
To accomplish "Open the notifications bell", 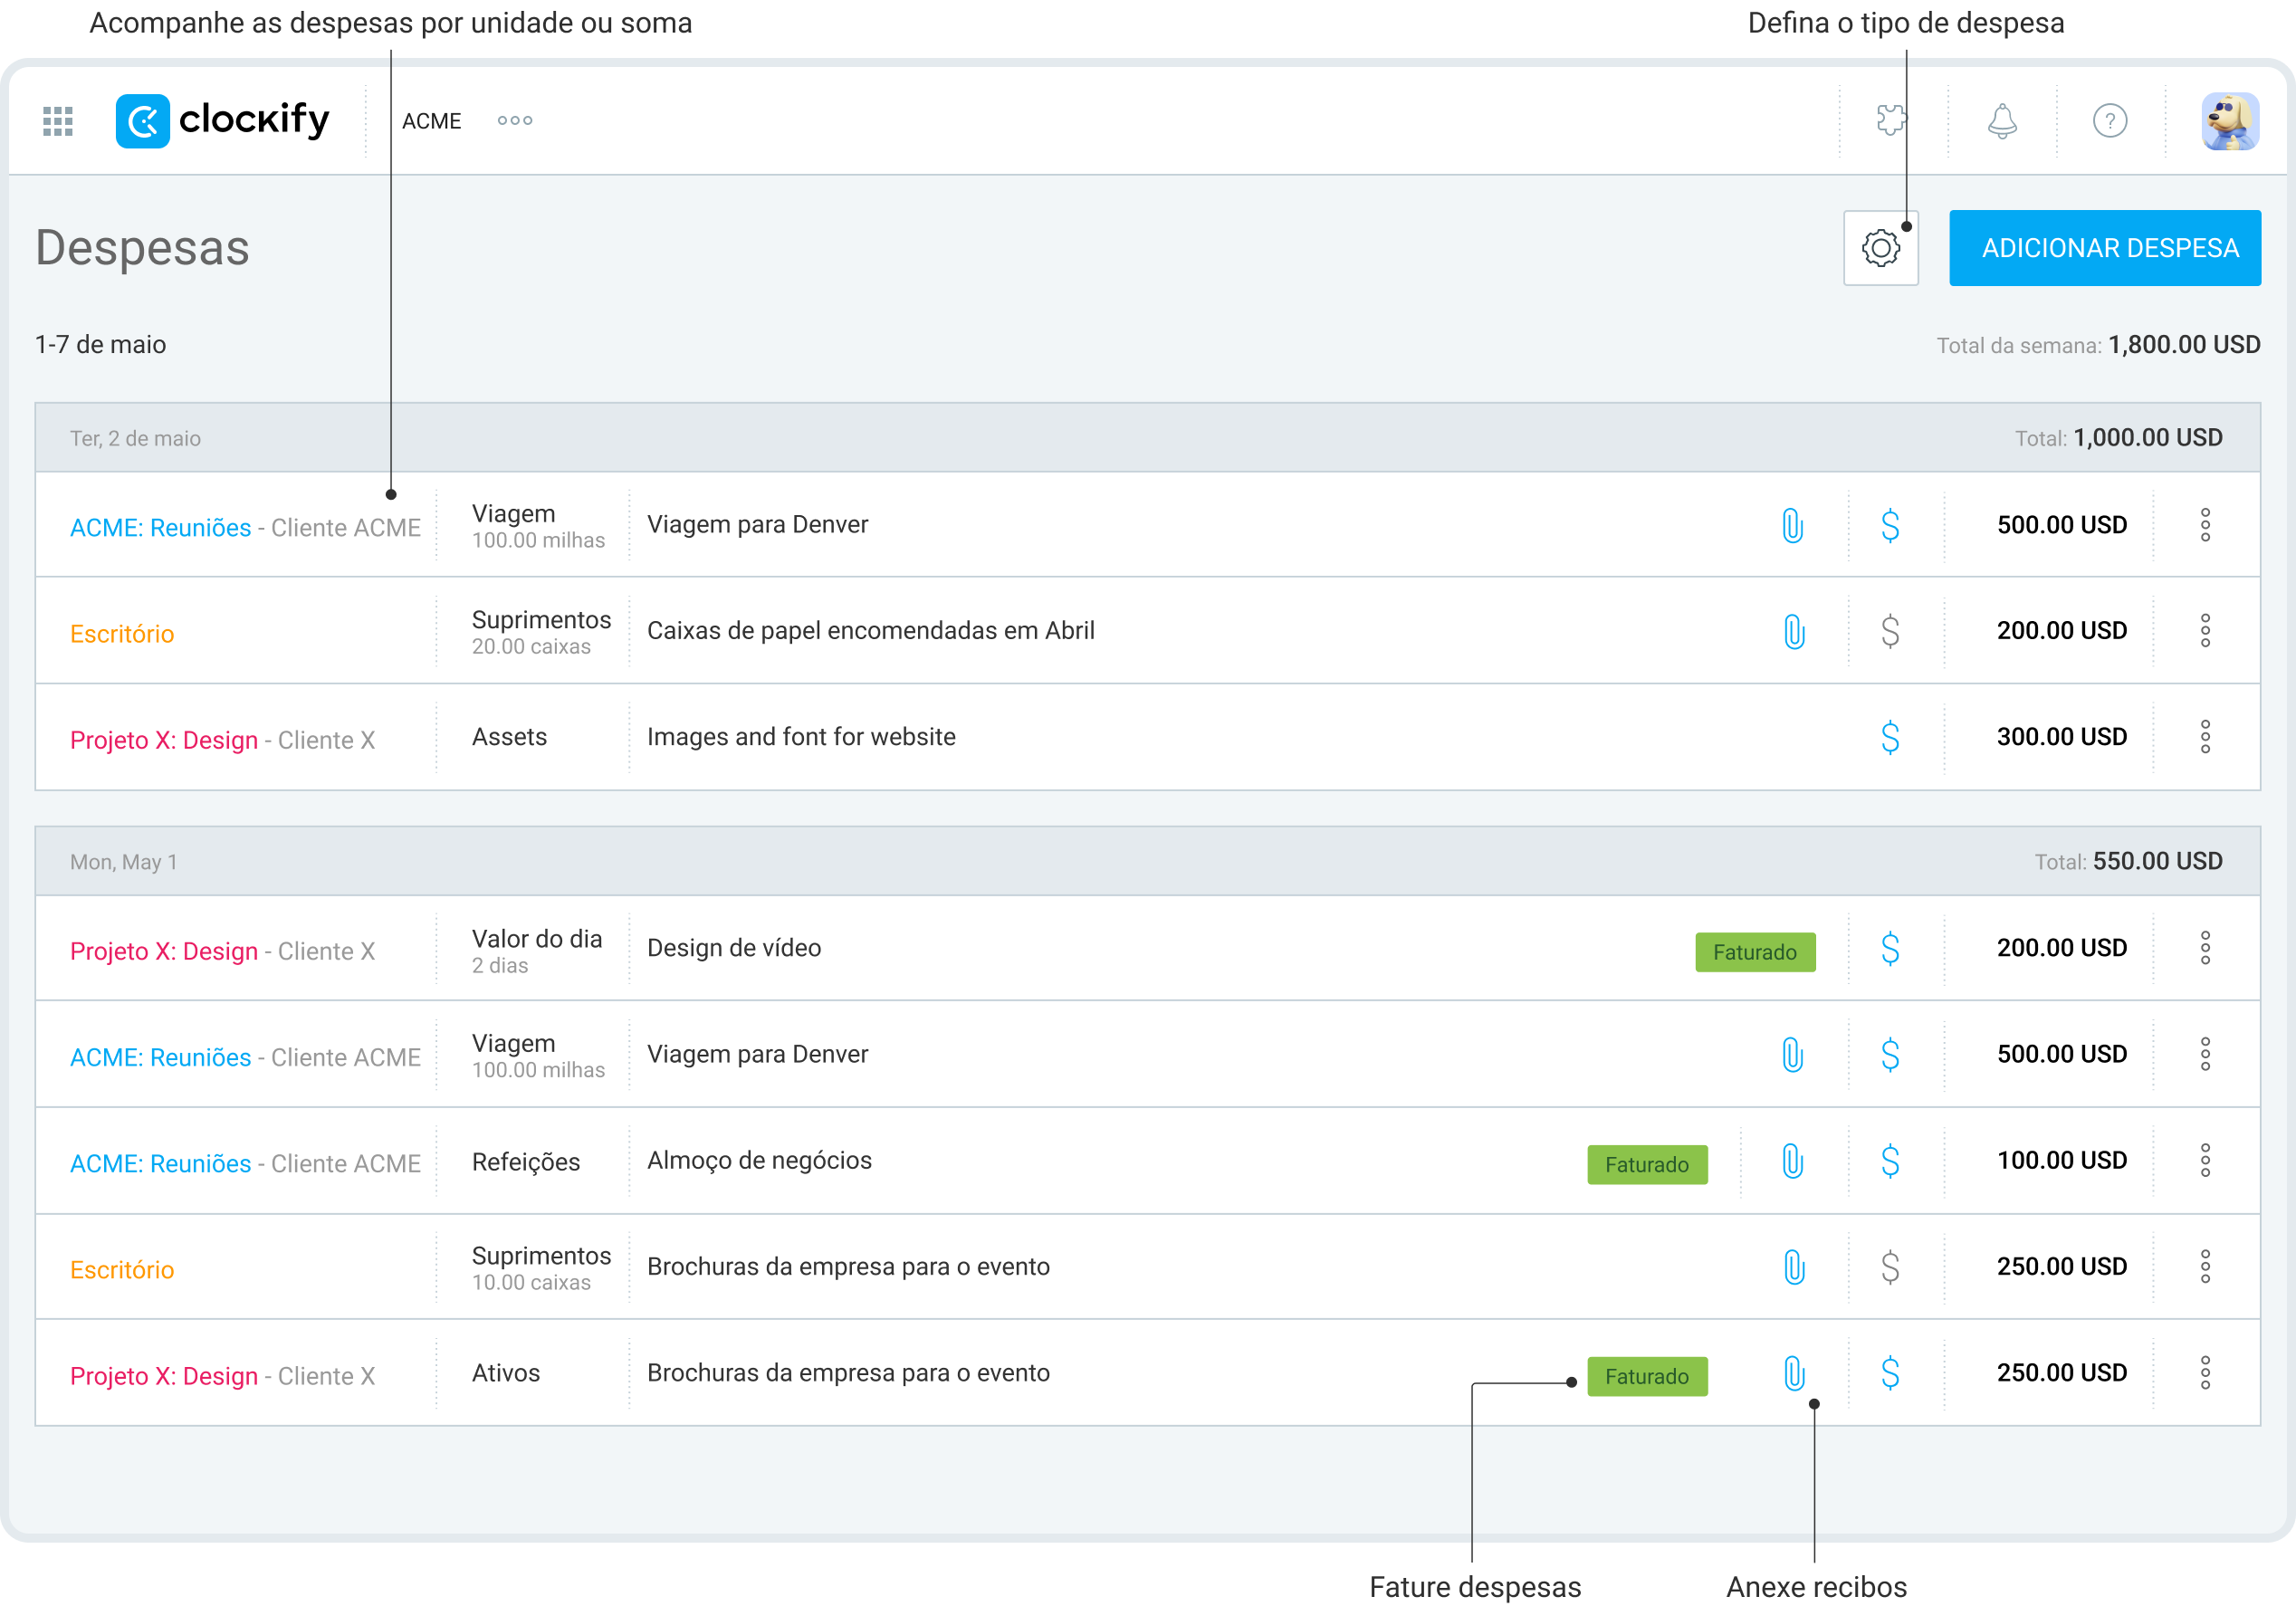I will 2001,121.
